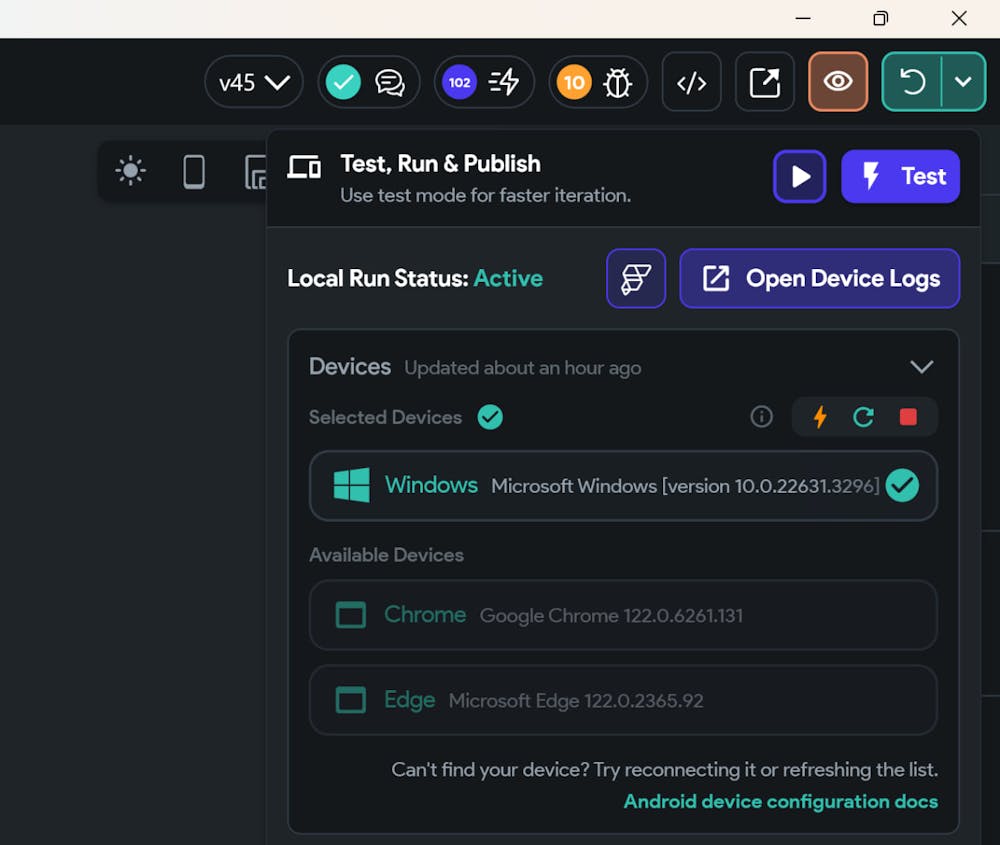Open the v45 version dropdown
Screen dimensions: 1000x845
point(253,82)
